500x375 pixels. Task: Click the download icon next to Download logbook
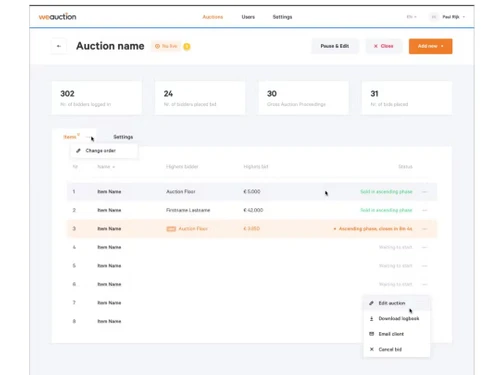click(x=371, y=319)
